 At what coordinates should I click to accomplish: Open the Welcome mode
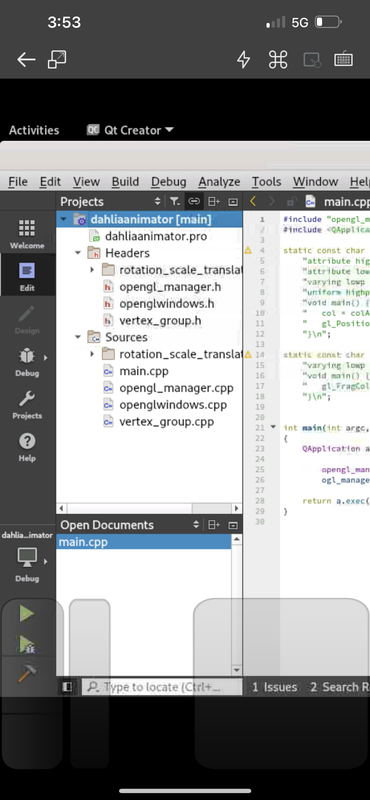(x=27, y=234)
